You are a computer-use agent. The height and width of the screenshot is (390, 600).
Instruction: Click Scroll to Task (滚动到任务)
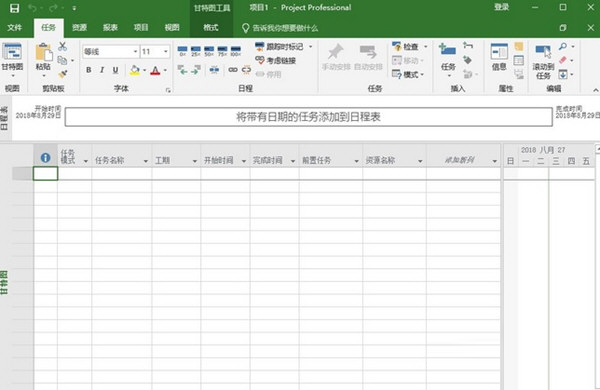(543, 61)
